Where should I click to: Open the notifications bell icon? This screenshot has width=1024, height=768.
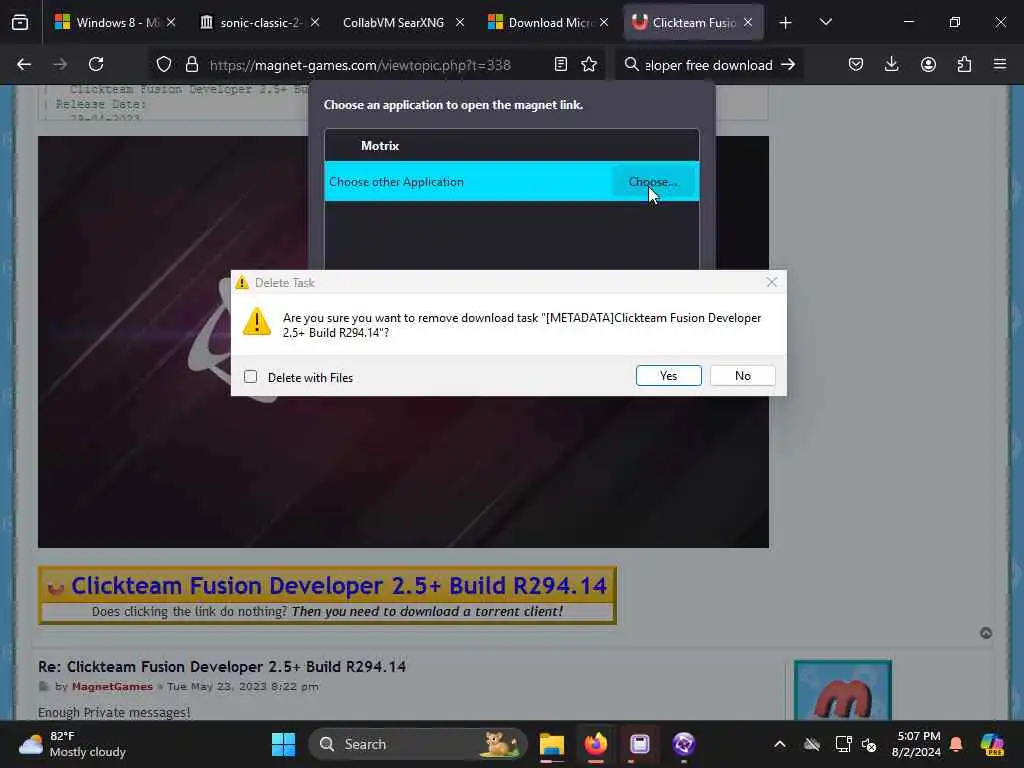956,744
